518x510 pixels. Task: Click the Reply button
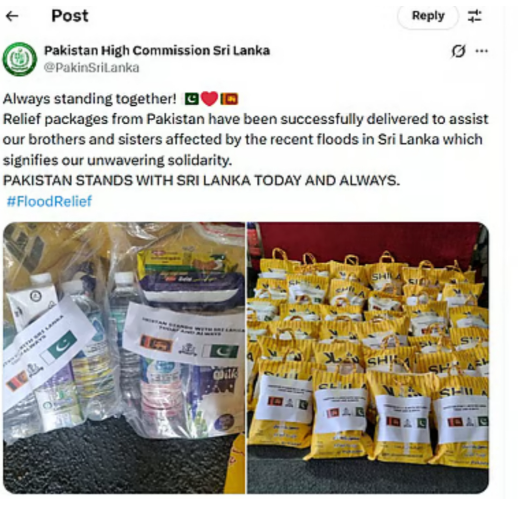point(428,16)
